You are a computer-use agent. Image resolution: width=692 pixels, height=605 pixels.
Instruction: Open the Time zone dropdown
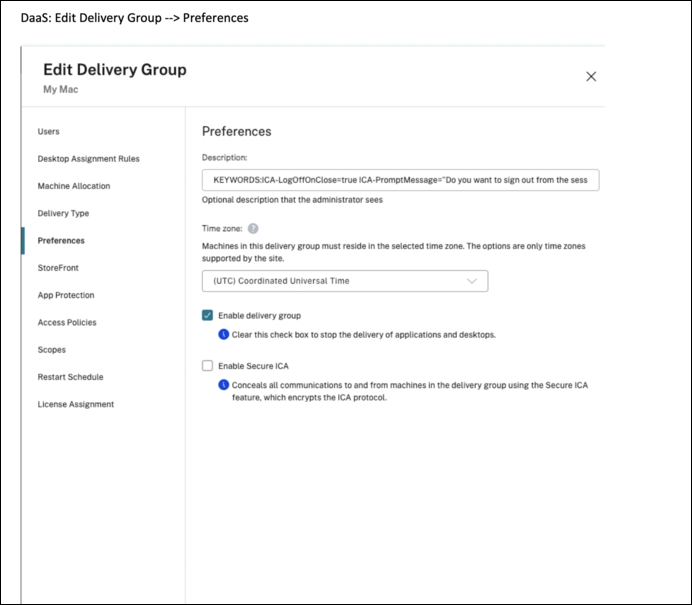(344, 281)
